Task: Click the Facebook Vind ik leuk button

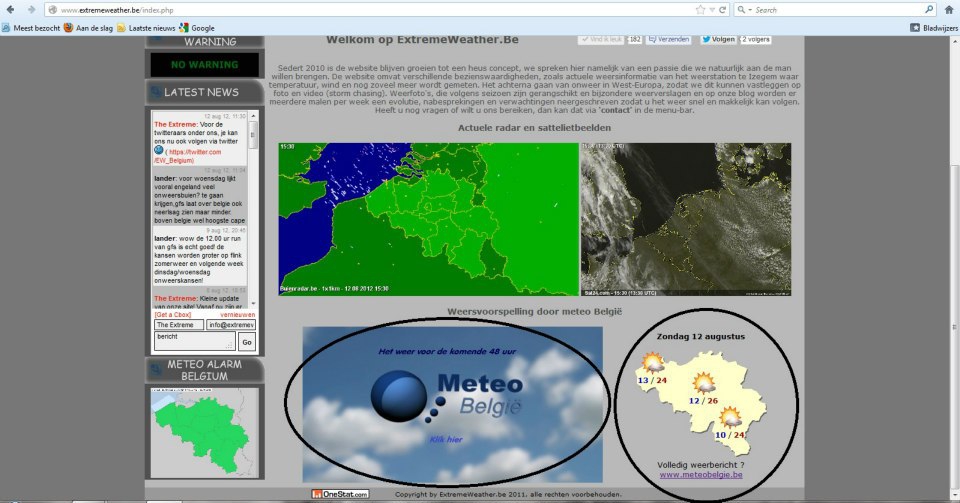Action: tap(601, 39)
